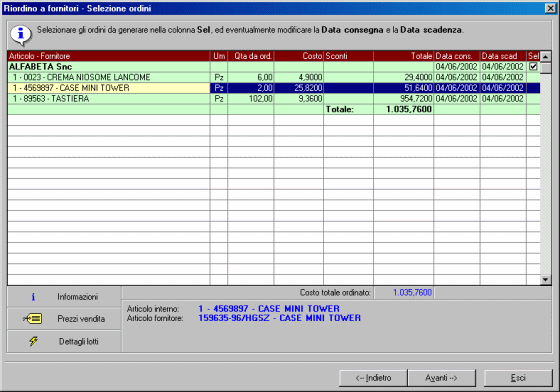This screenshot has height=392, width=560.
Task: Go back using the Indietro button
Action: pos(373,378)
